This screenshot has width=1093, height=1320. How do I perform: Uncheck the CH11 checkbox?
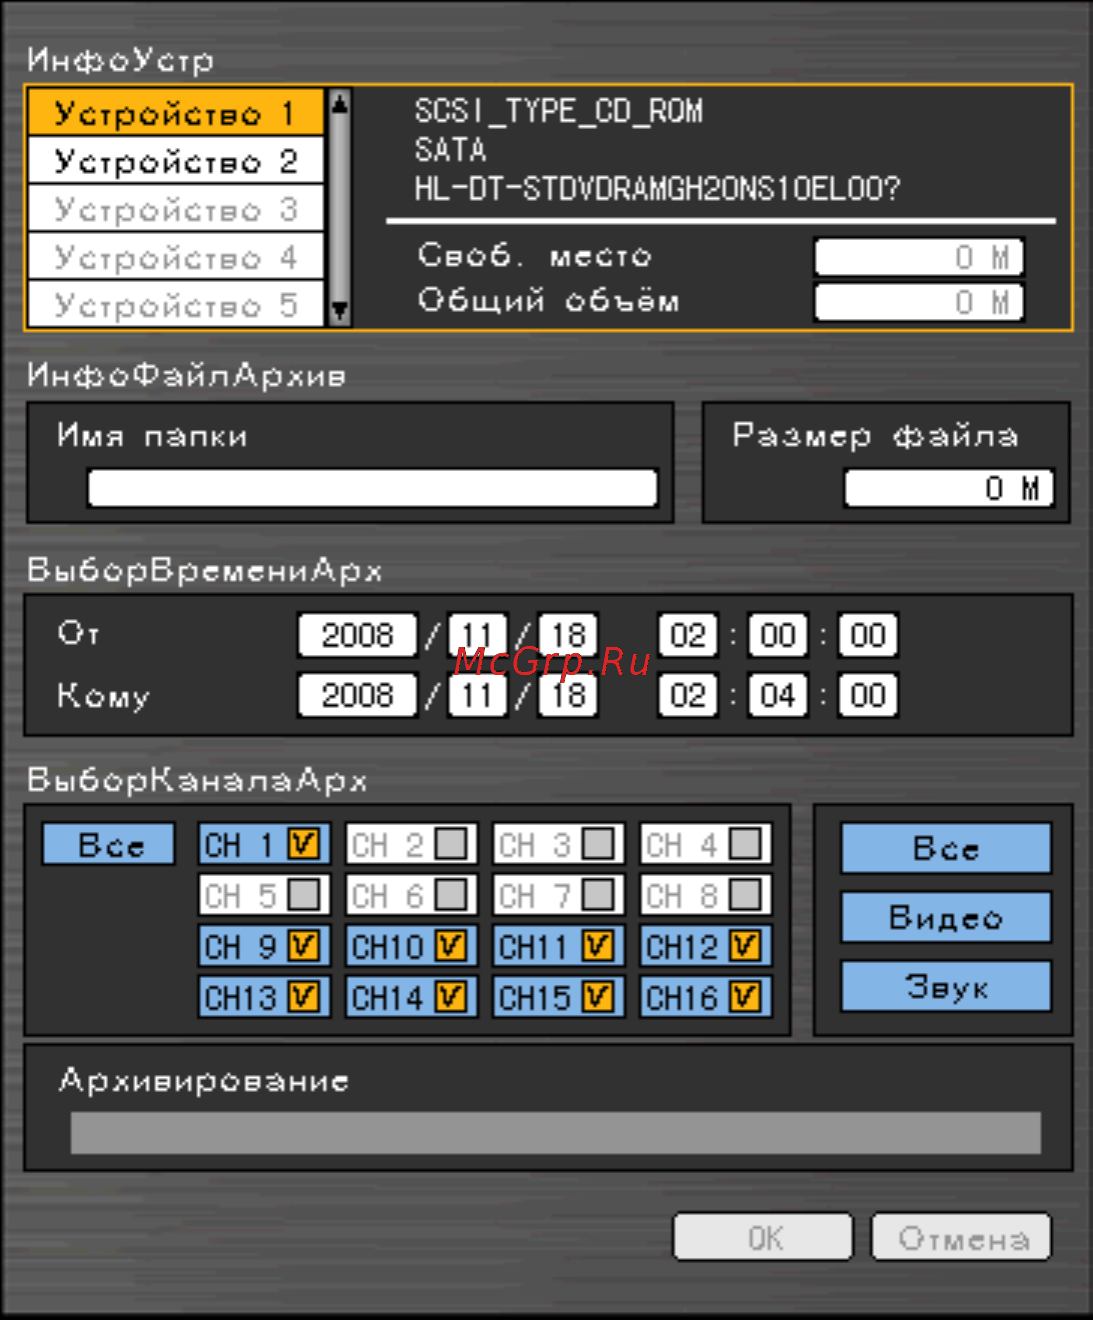pyautogui.click(x=597, y=945)
